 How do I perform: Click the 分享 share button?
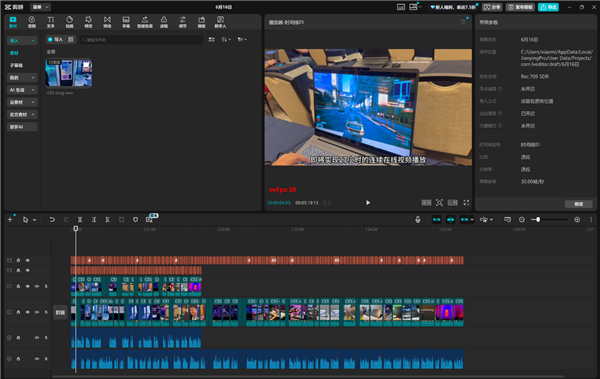pyautogui.click(x=492, y=7)
